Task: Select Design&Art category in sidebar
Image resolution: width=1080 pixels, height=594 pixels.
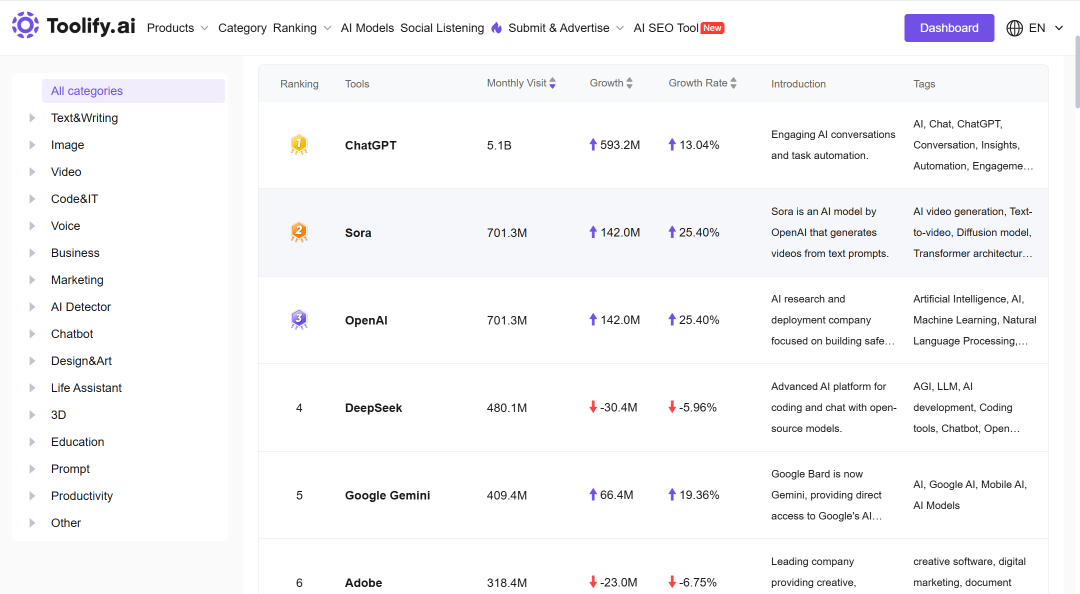Action: [81, 361]
